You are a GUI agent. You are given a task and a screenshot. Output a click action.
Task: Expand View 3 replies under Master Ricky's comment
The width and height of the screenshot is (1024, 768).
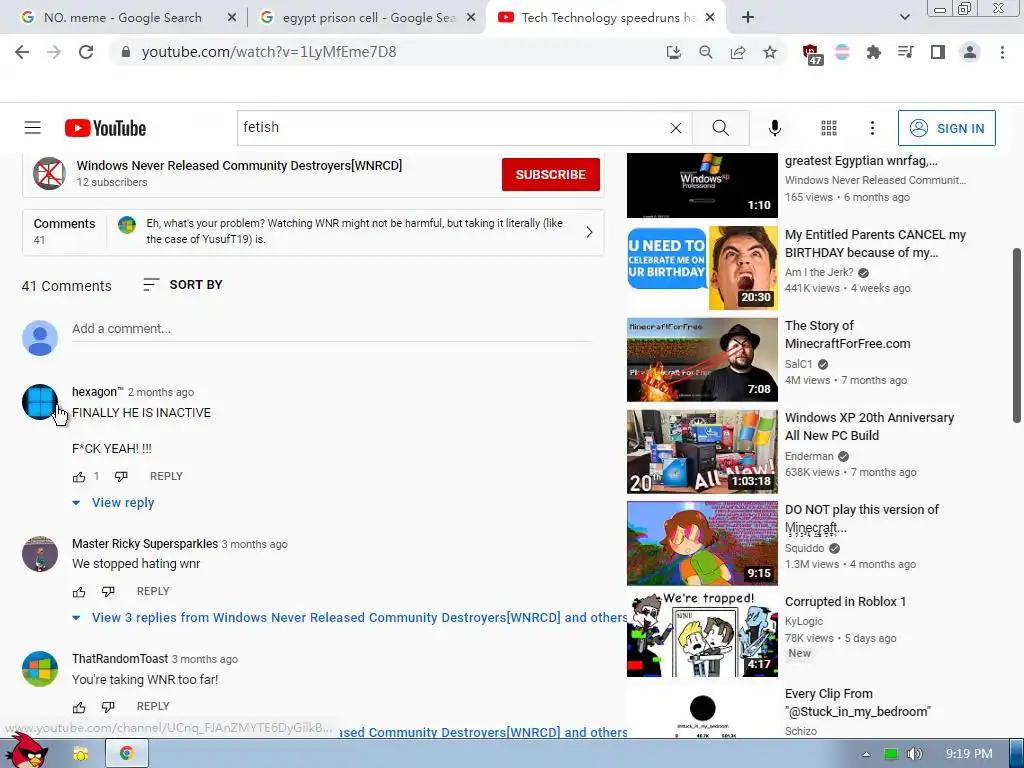(x=349, y=618)
